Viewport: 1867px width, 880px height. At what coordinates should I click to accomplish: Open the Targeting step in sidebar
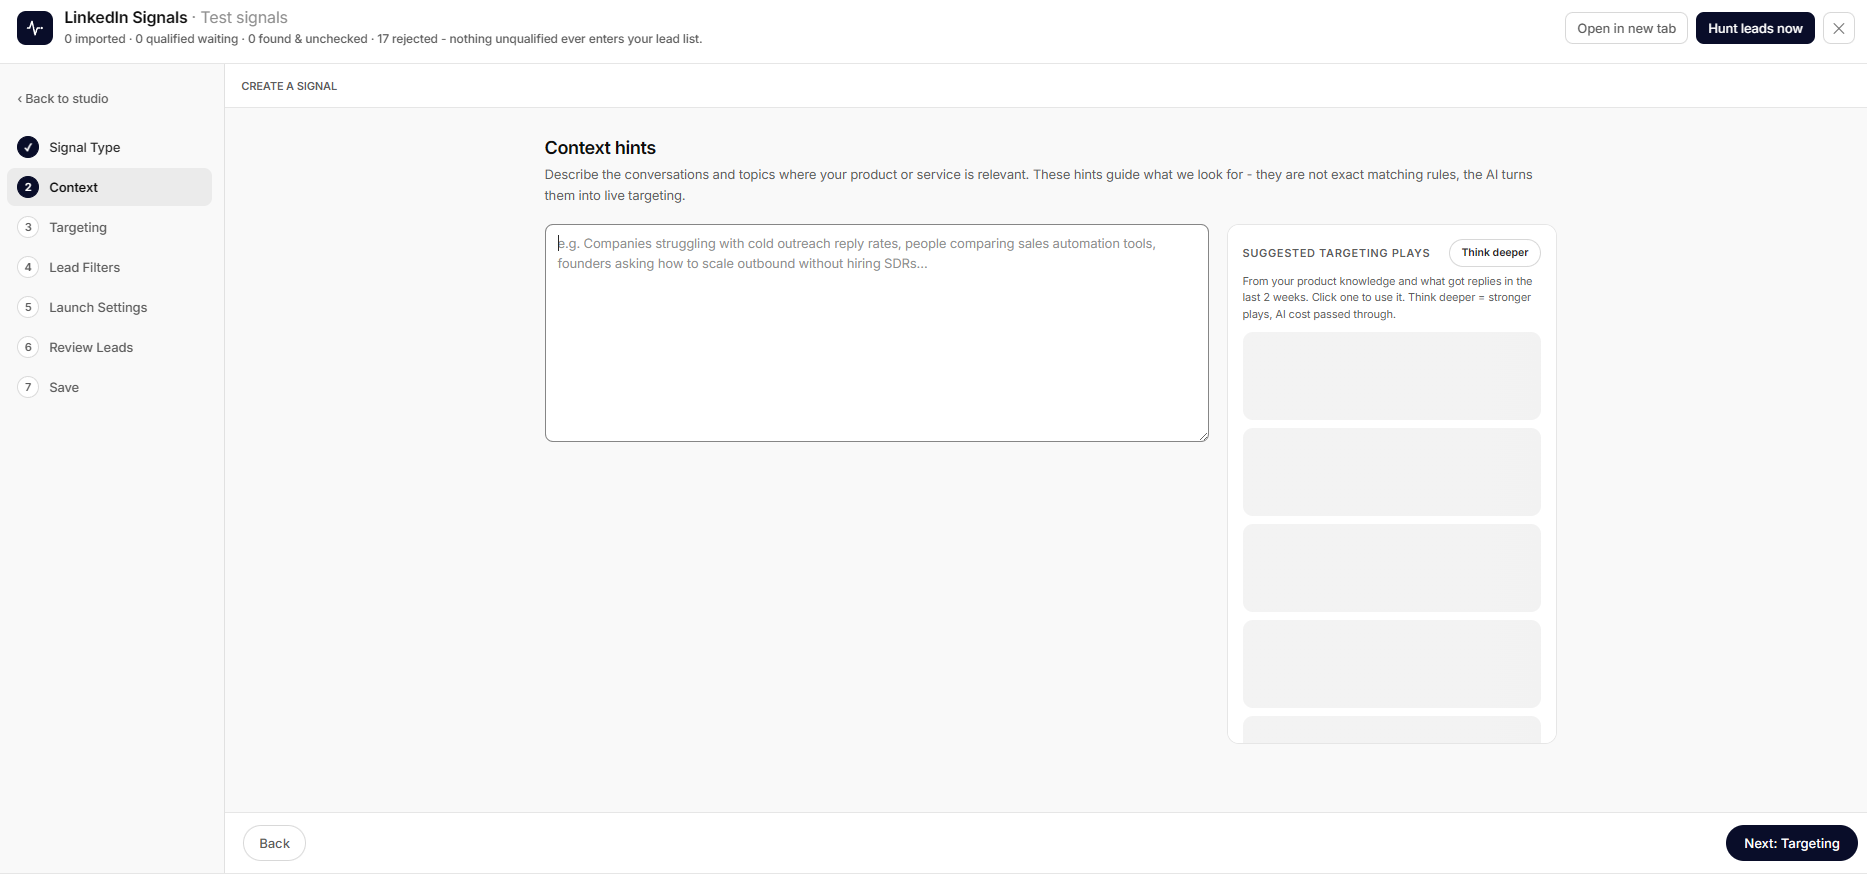point(78,227)
